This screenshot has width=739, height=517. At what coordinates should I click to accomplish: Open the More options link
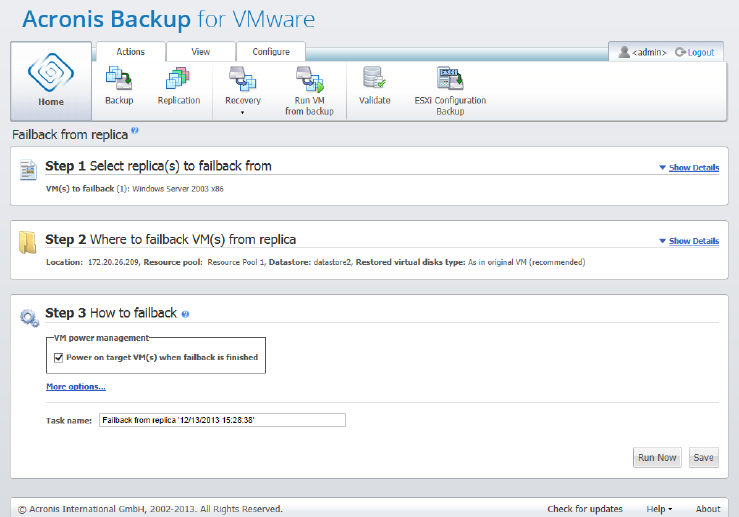pyautogui.click(x=75, y=387)
